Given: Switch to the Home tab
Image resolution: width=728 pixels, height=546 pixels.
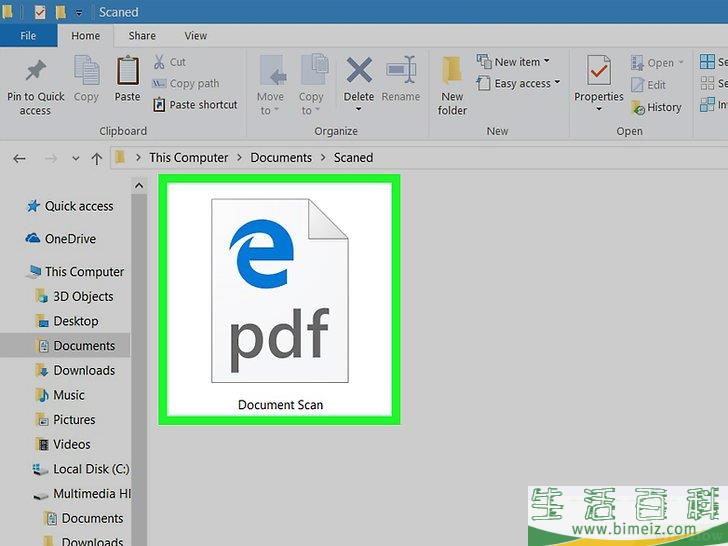Looking at the screenshot, I should [85, 36].
